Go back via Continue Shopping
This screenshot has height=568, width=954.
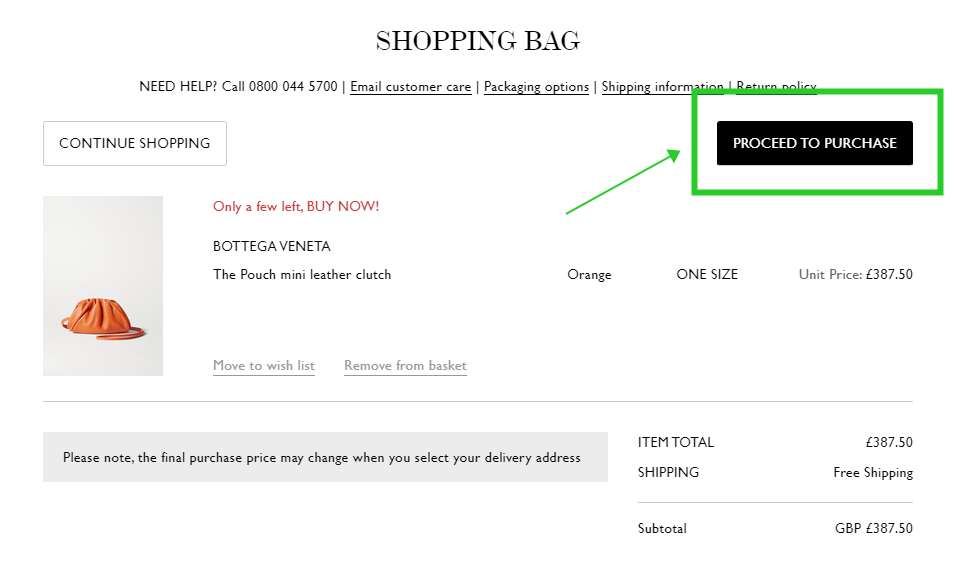[134, 143]
